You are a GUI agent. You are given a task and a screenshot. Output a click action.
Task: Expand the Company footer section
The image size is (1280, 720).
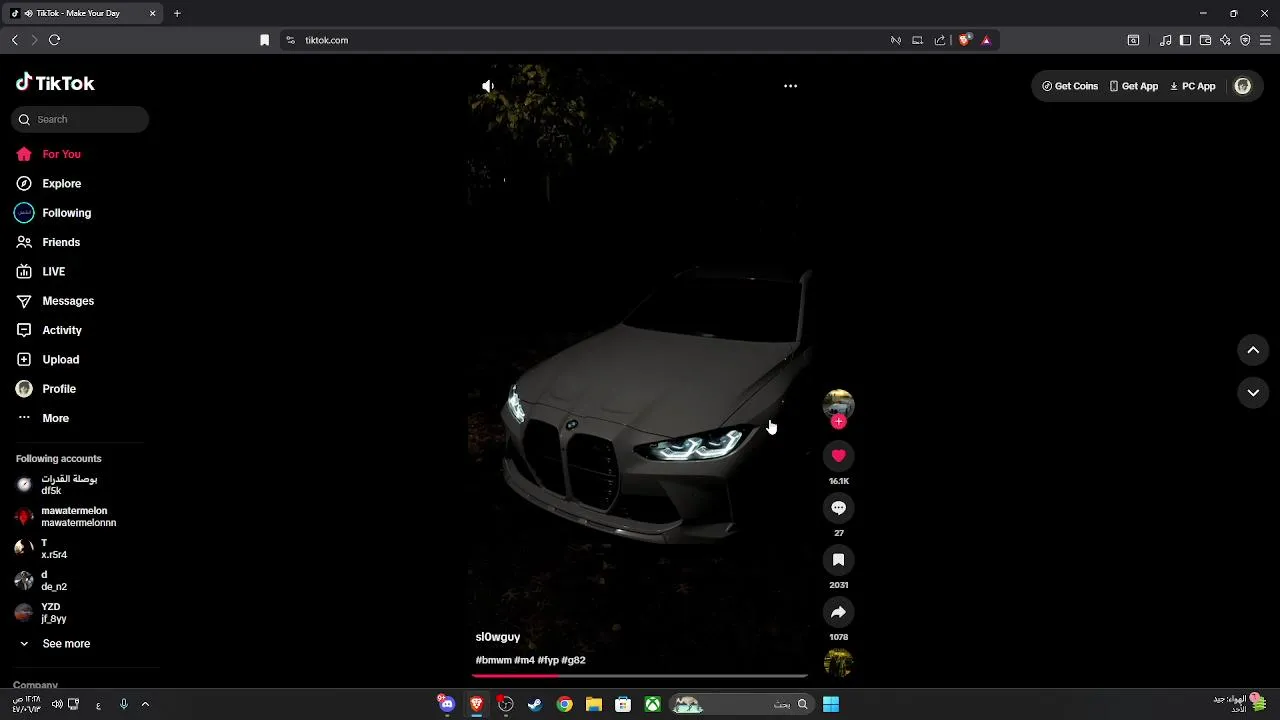tap(35, 685)
